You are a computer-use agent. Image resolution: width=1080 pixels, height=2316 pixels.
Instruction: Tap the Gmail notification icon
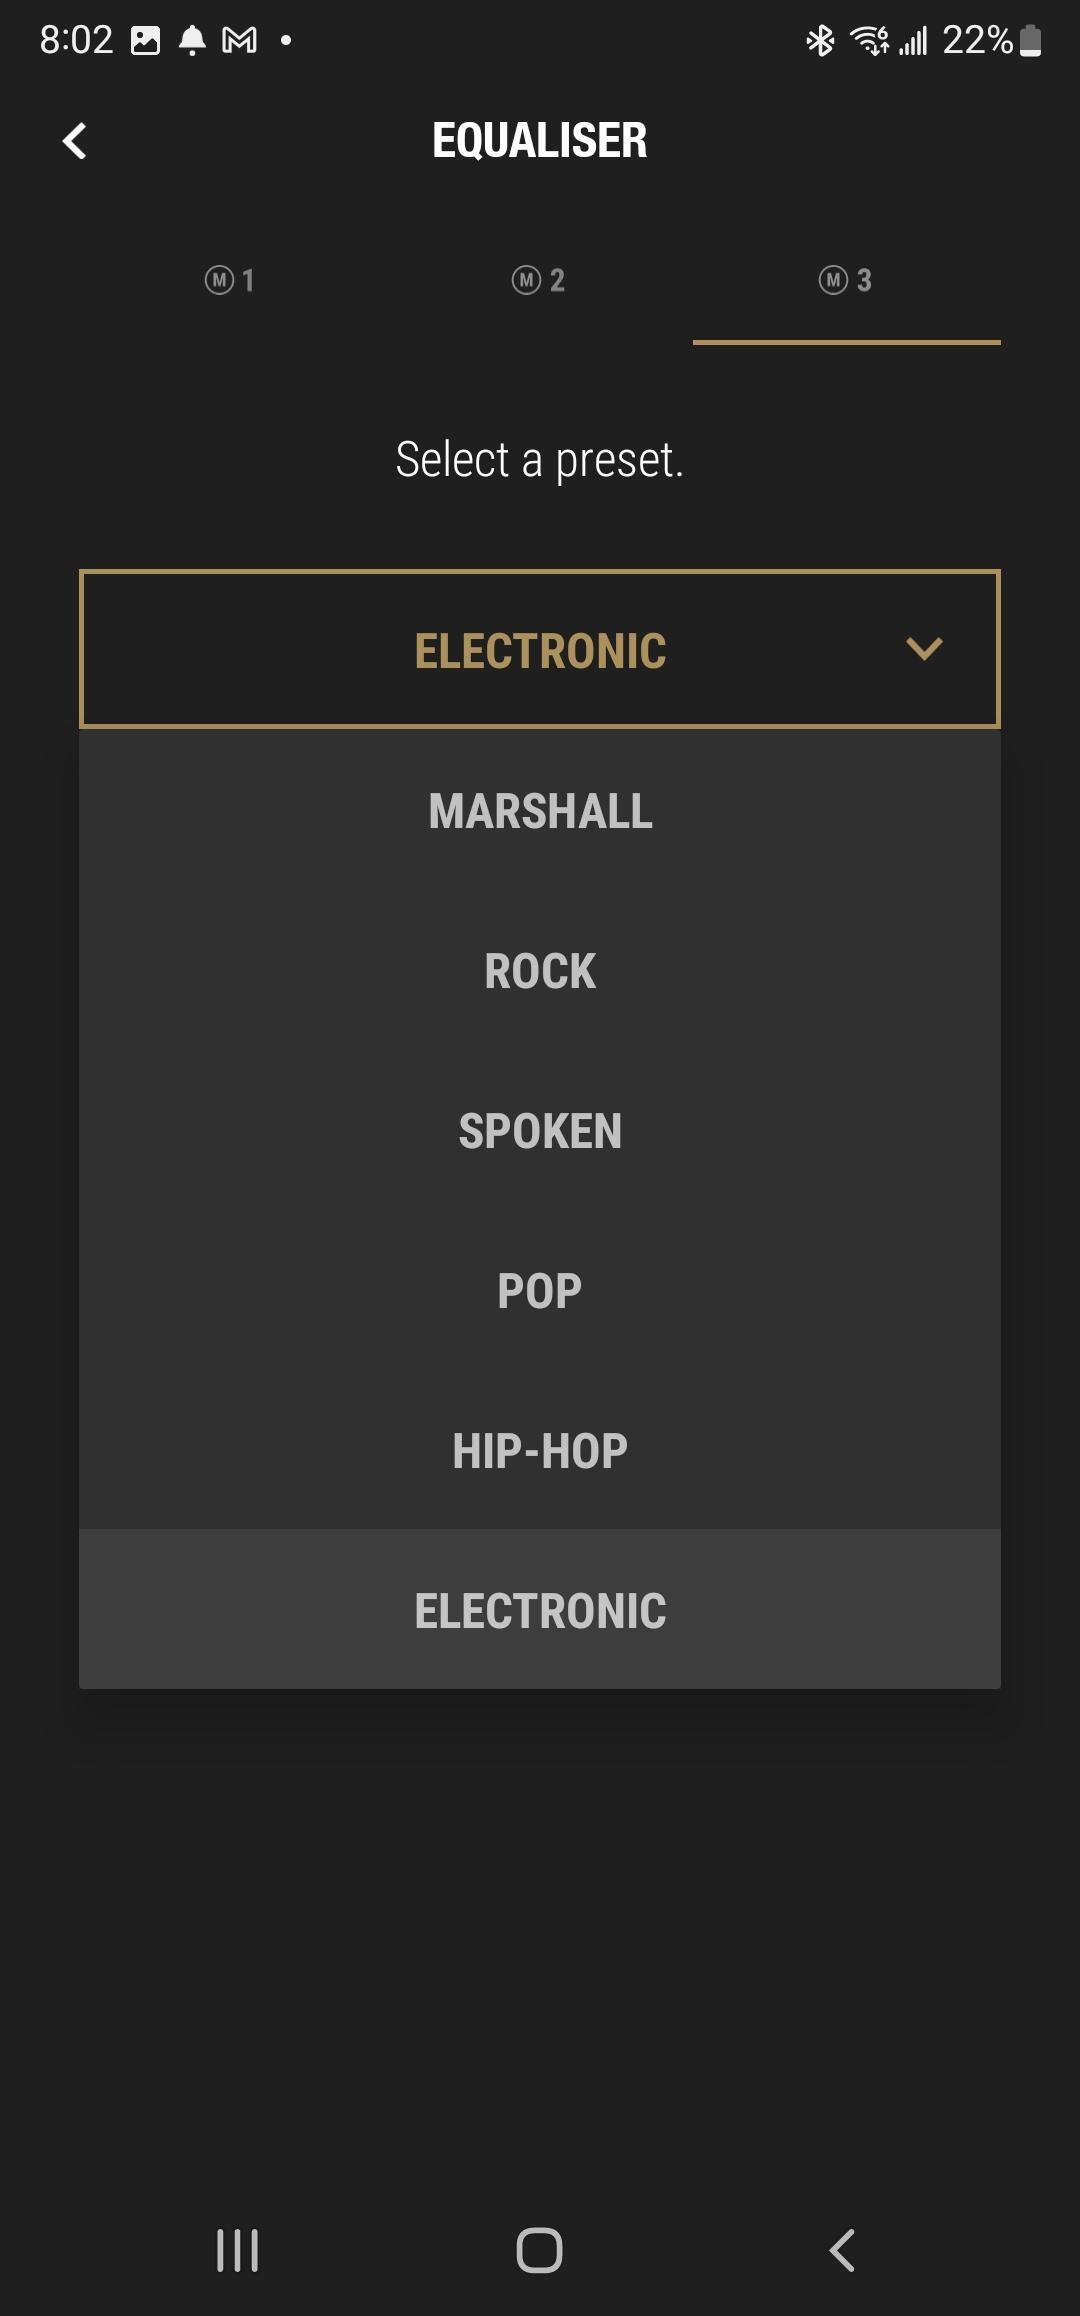click(x=239, y=41)
